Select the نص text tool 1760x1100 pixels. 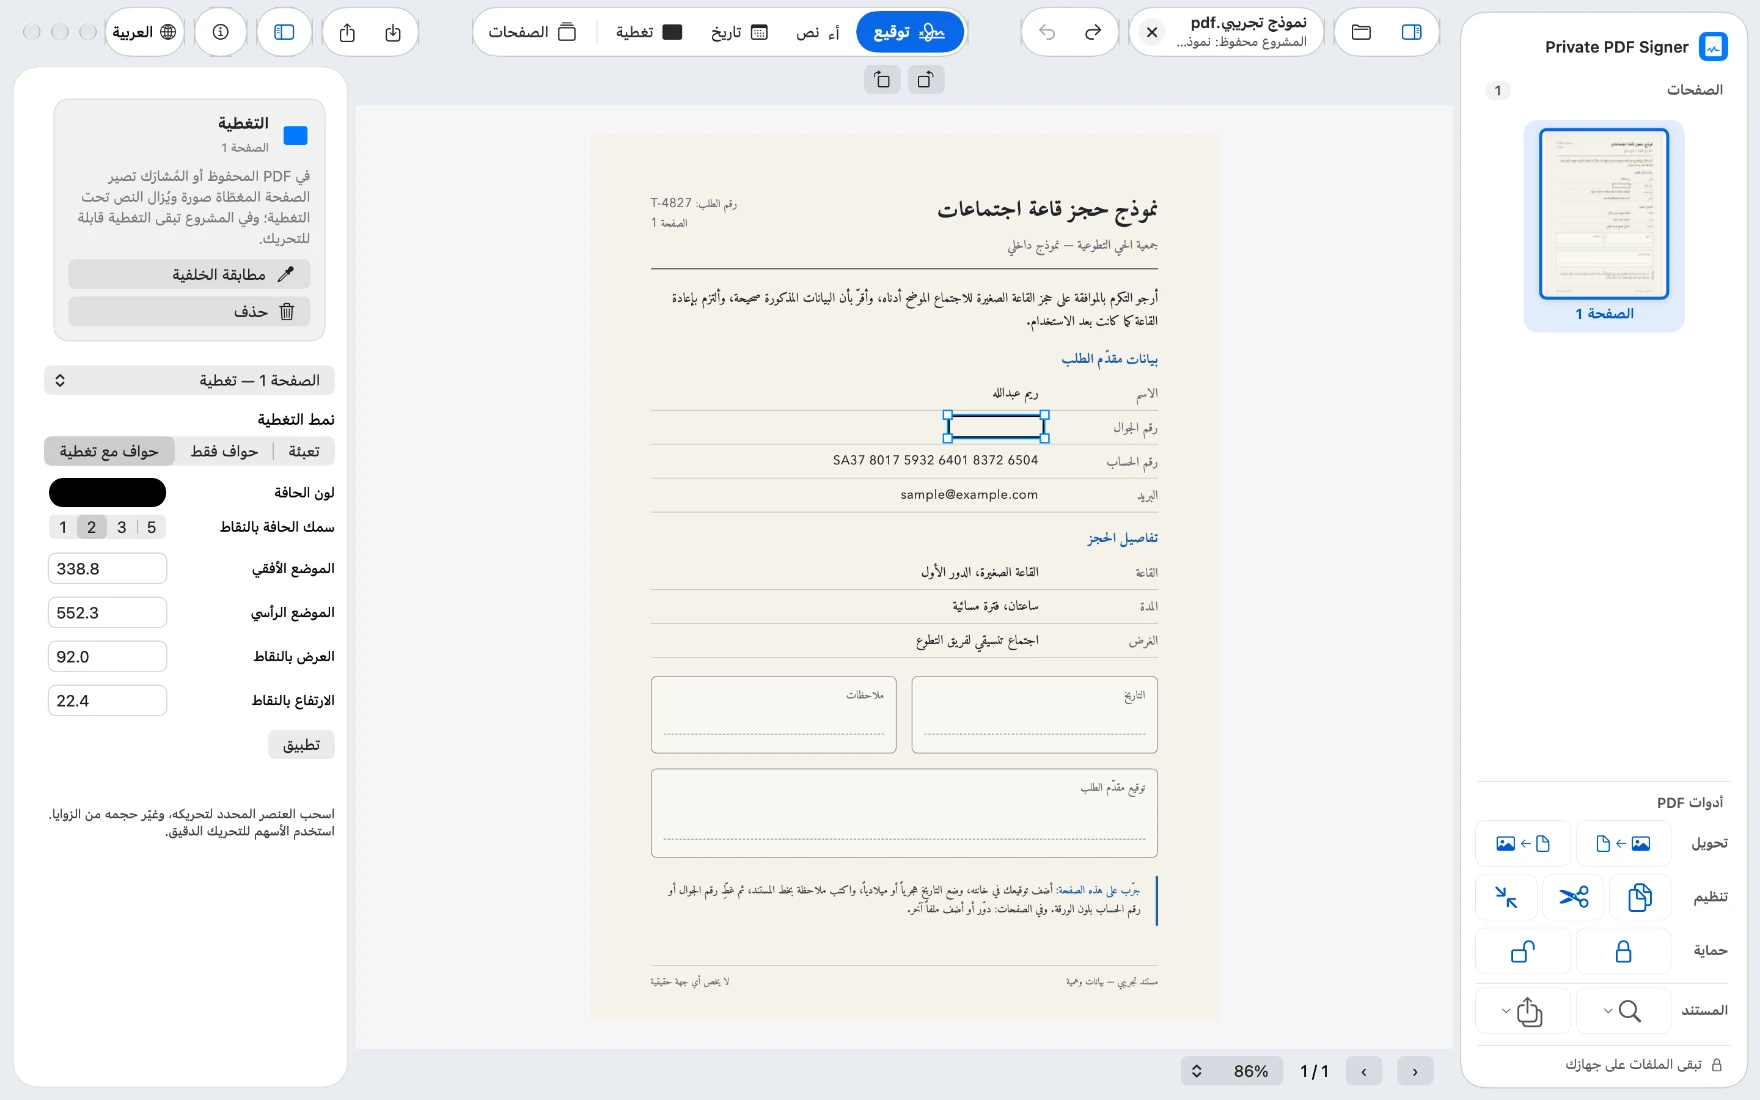(818, 32)
